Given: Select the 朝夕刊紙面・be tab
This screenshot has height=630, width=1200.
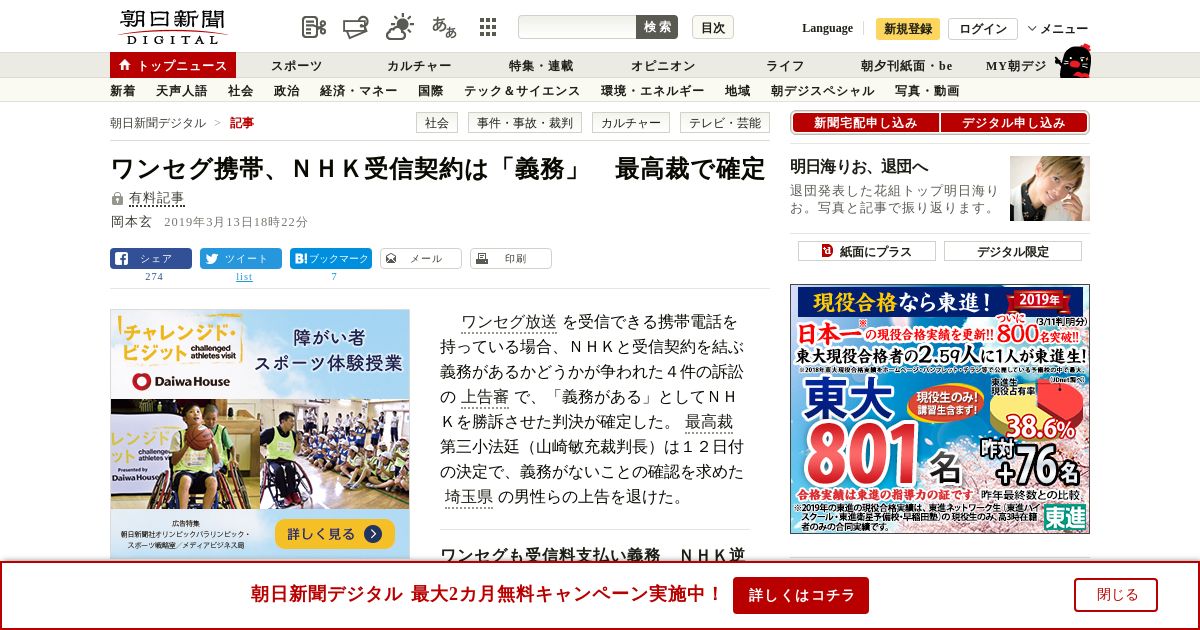Looking at the screenshot, I should (x=907, y=65).
